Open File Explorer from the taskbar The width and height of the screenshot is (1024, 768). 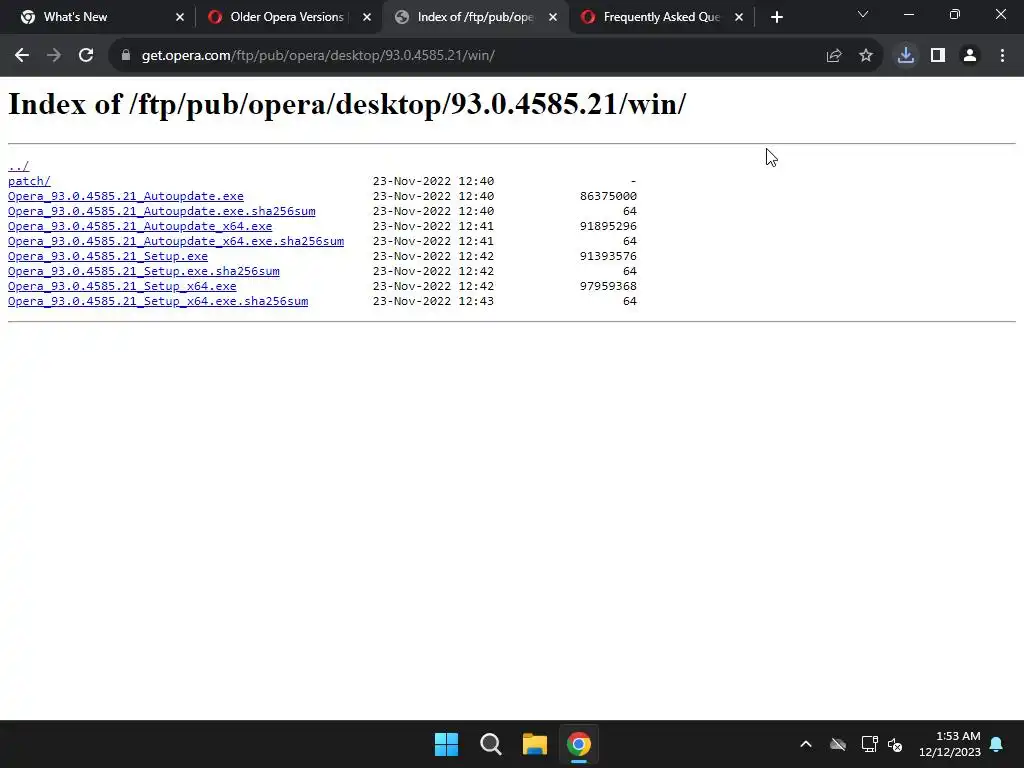(535, 744)
